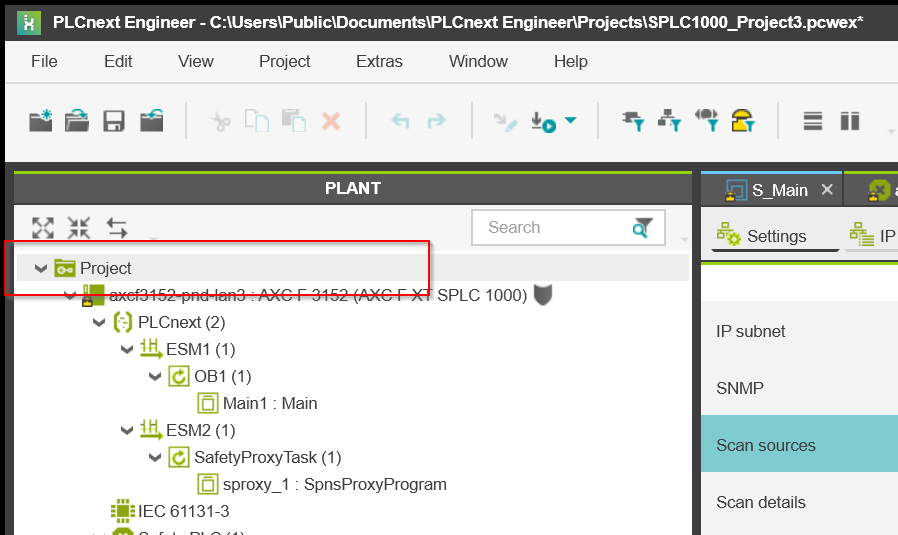Collapse all nodes in PLANT tree
The image size is (898, 535).
pos(78,228)
